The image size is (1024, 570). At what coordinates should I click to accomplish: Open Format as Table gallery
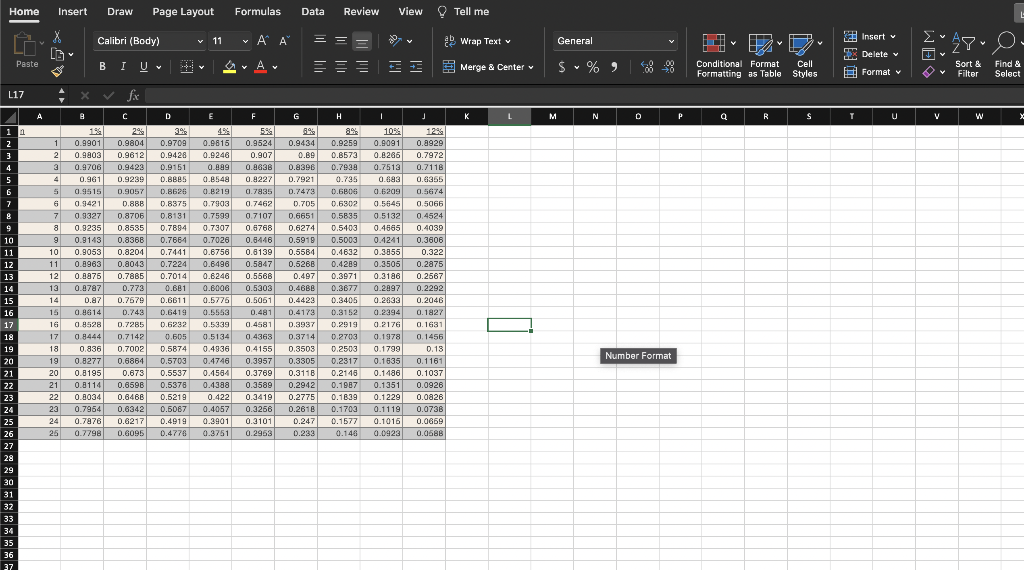(765, 55)
